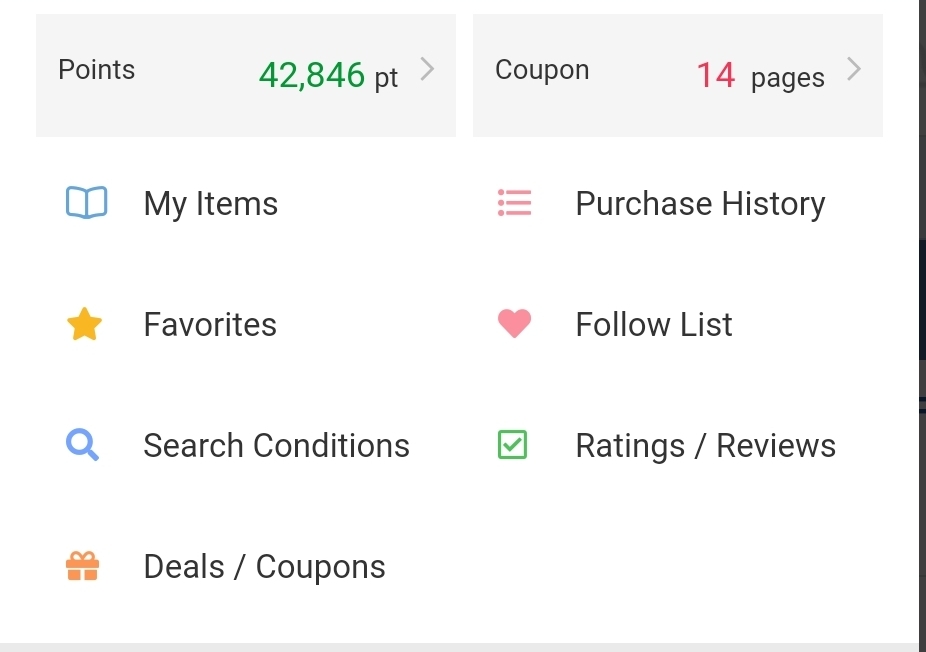Open saved Search Conditions

(276, 445)
